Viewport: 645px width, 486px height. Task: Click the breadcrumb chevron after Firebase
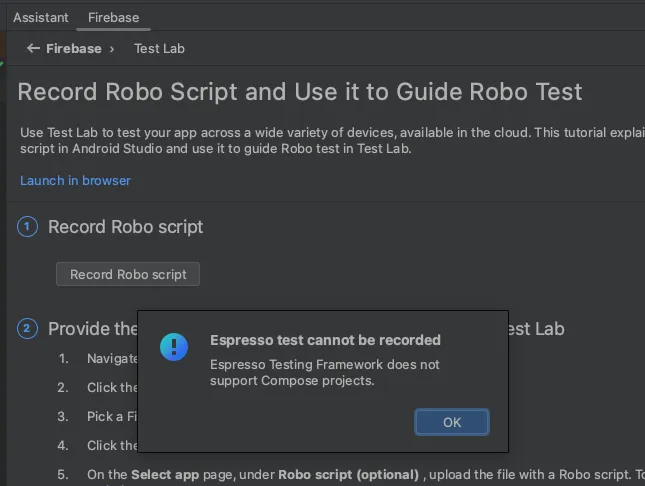tap(112, 48)
